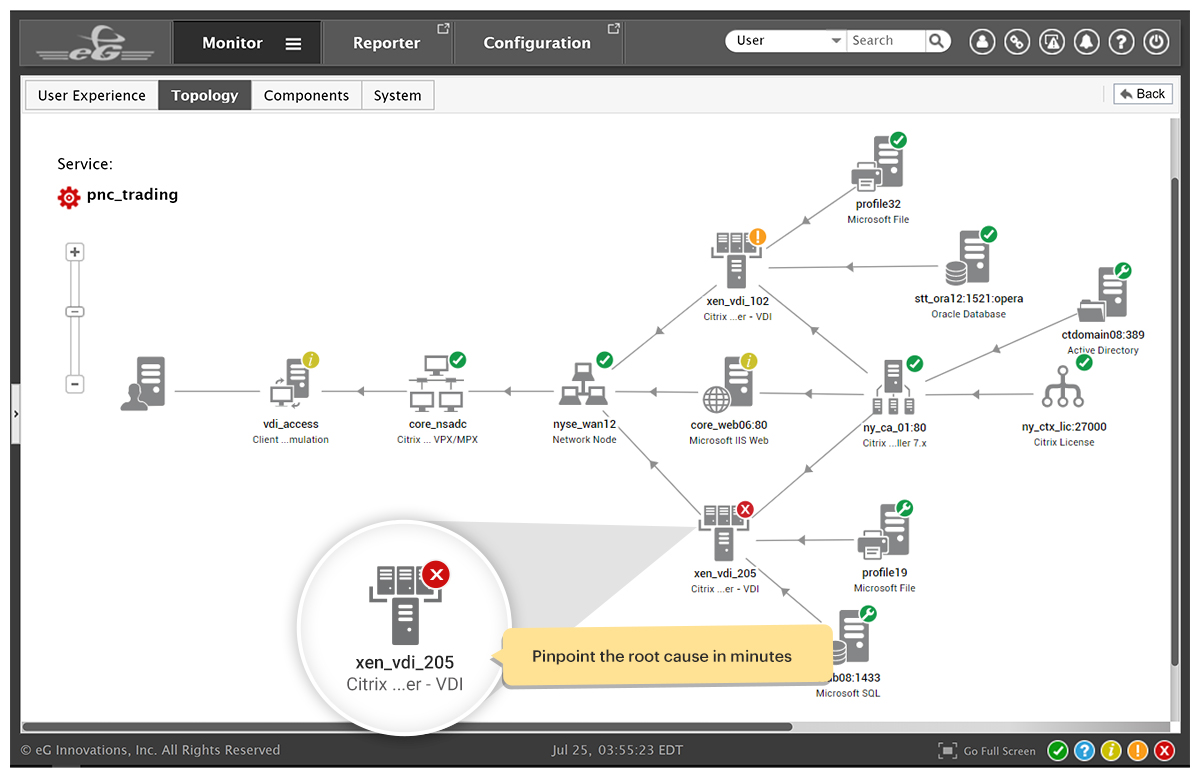Click Go Full Screen

click(996, 750)
